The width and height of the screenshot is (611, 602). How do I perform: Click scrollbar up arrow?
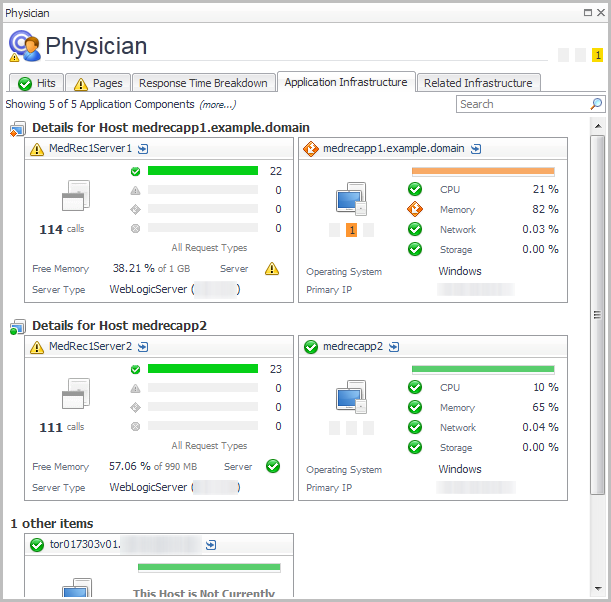click(x=598, y=126)
